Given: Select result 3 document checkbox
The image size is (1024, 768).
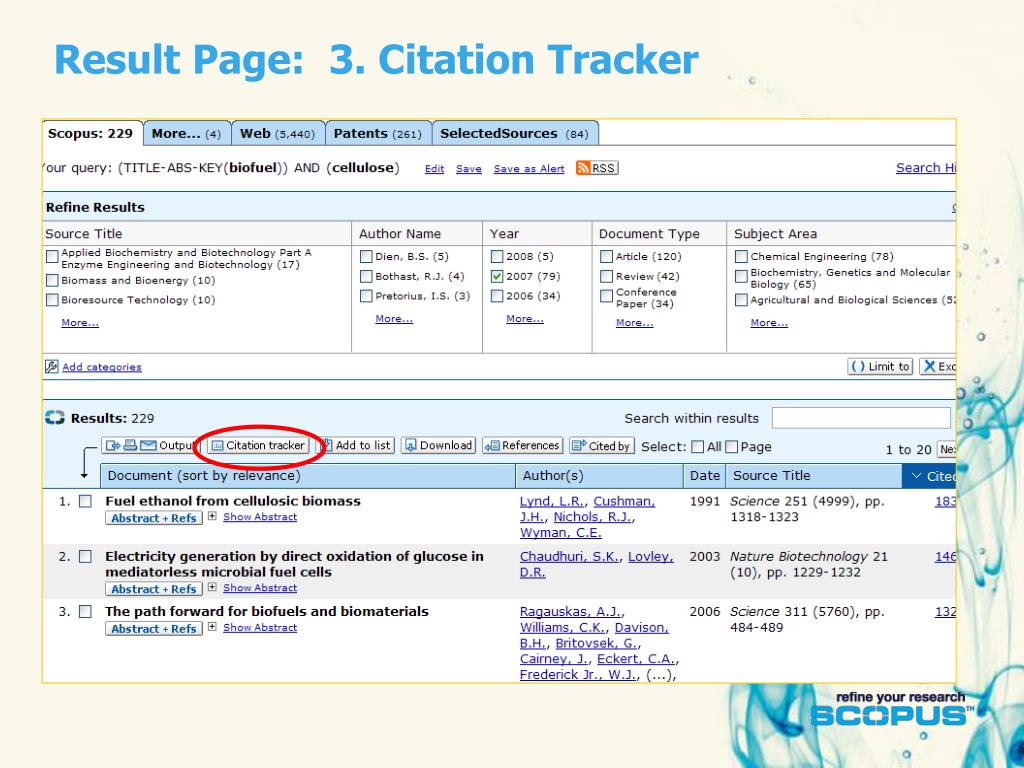Looking at the screenshot, I should pyautogui.click(x=85, y=611).
